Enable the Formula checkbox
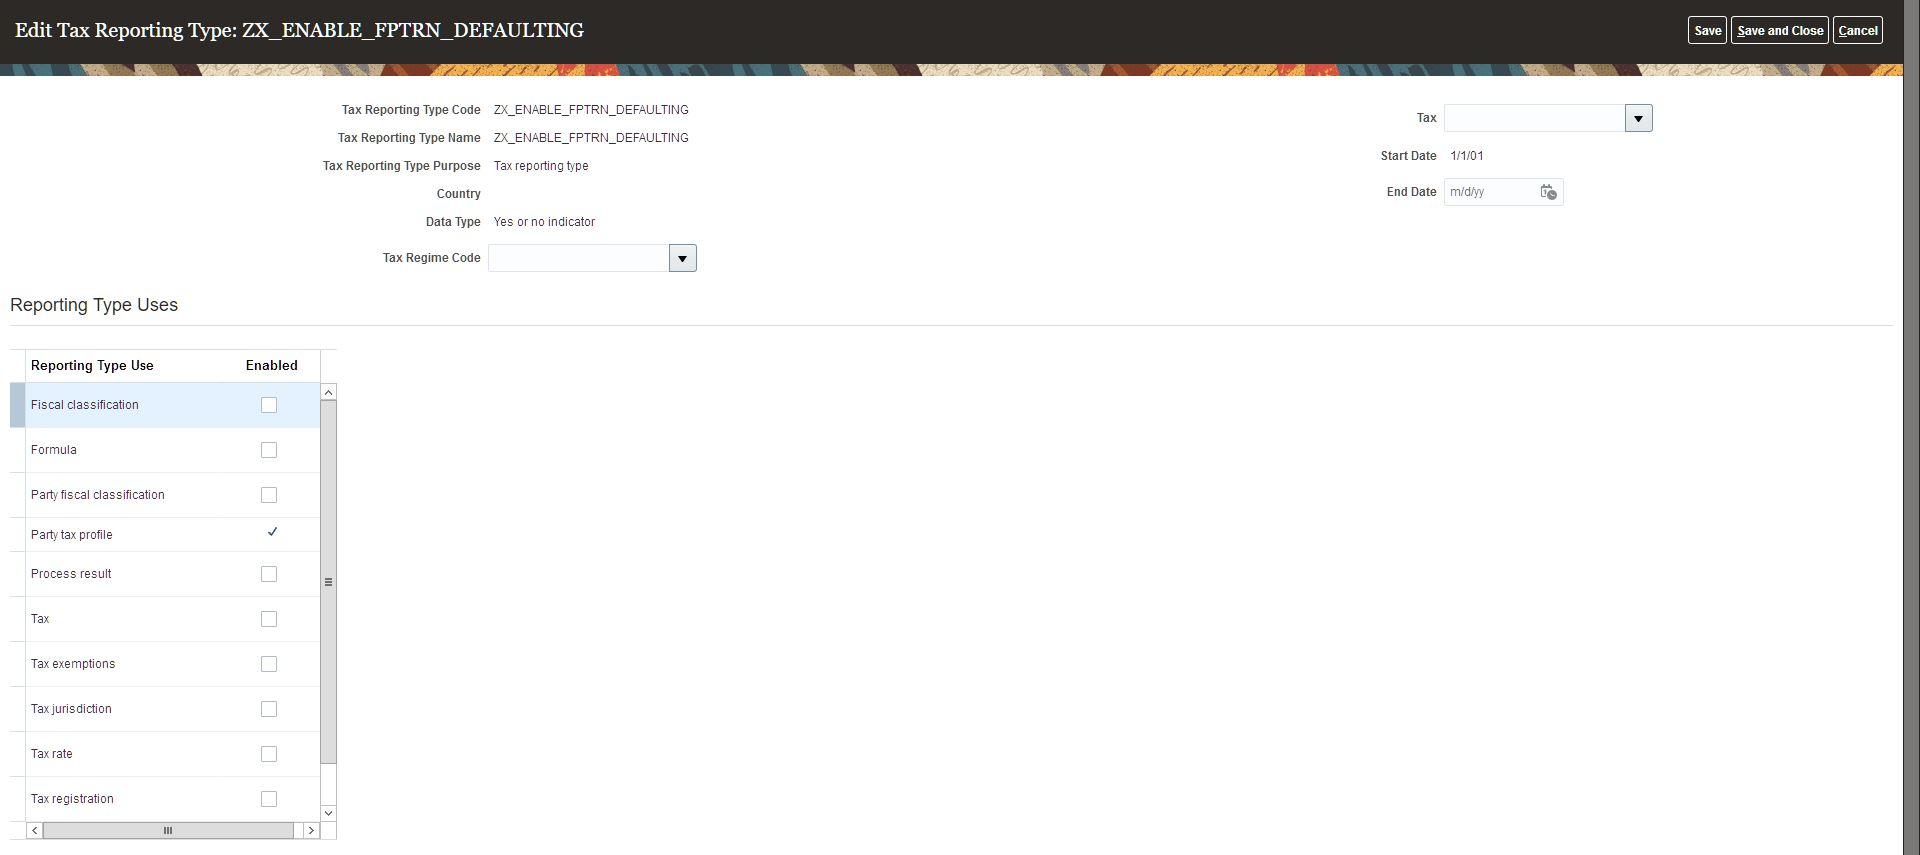 click(269, 450)
